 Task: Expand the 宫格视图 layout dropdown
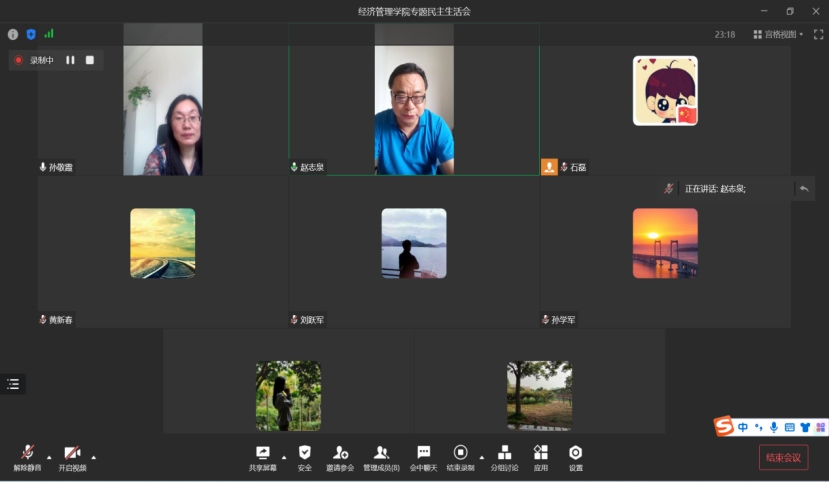(x=778, y=34)
